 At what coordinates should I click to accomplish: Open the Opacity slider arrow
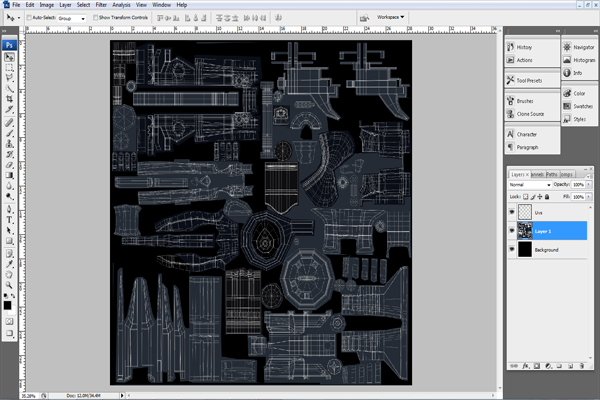(x=589, y=184)
